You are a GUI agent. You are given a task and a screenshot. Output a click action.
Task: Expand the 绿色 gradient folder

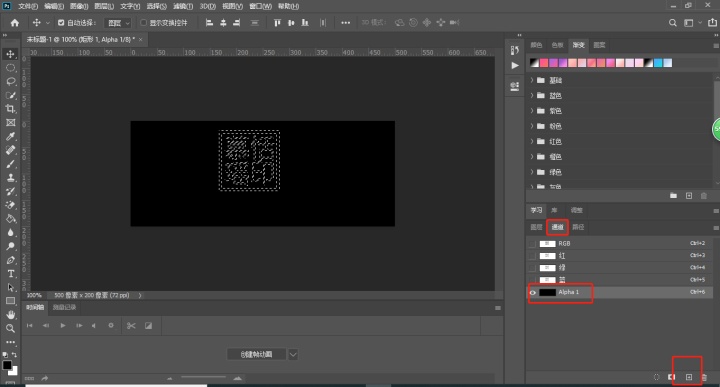(x=532, y=172)
